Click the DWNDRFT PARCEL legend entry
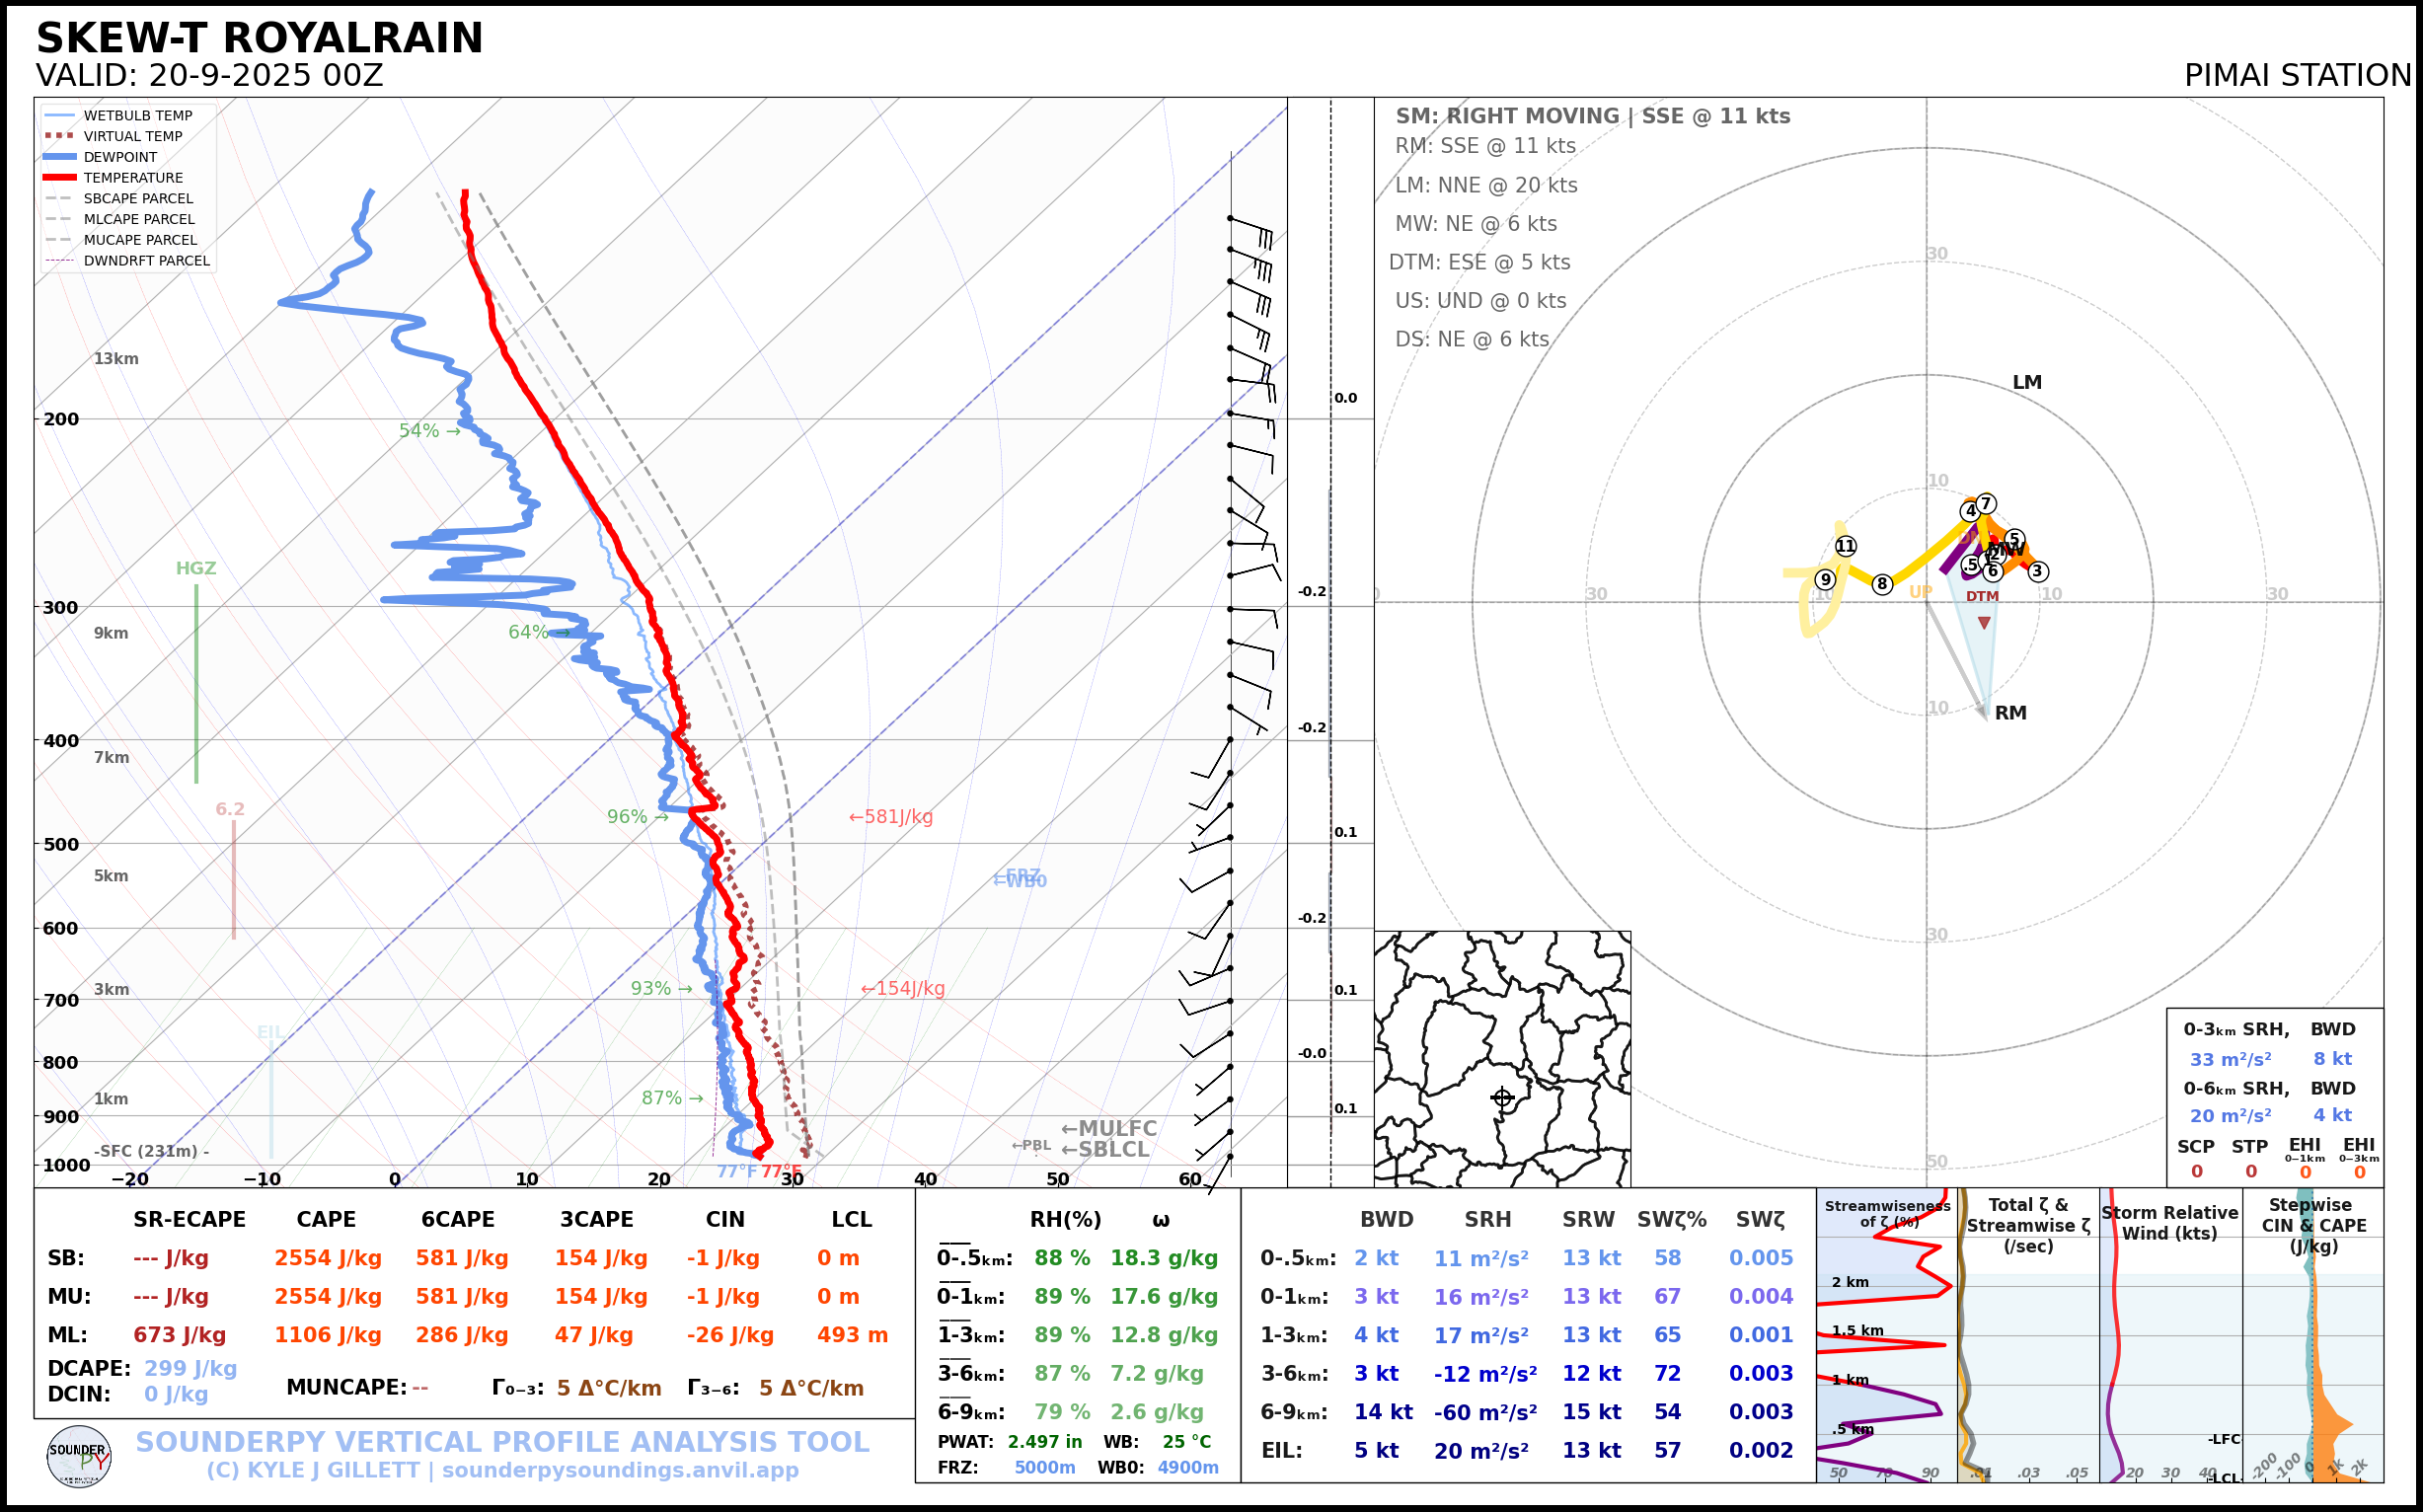The height and width of the screenshot is (1512, 2423). click(146, 261)
